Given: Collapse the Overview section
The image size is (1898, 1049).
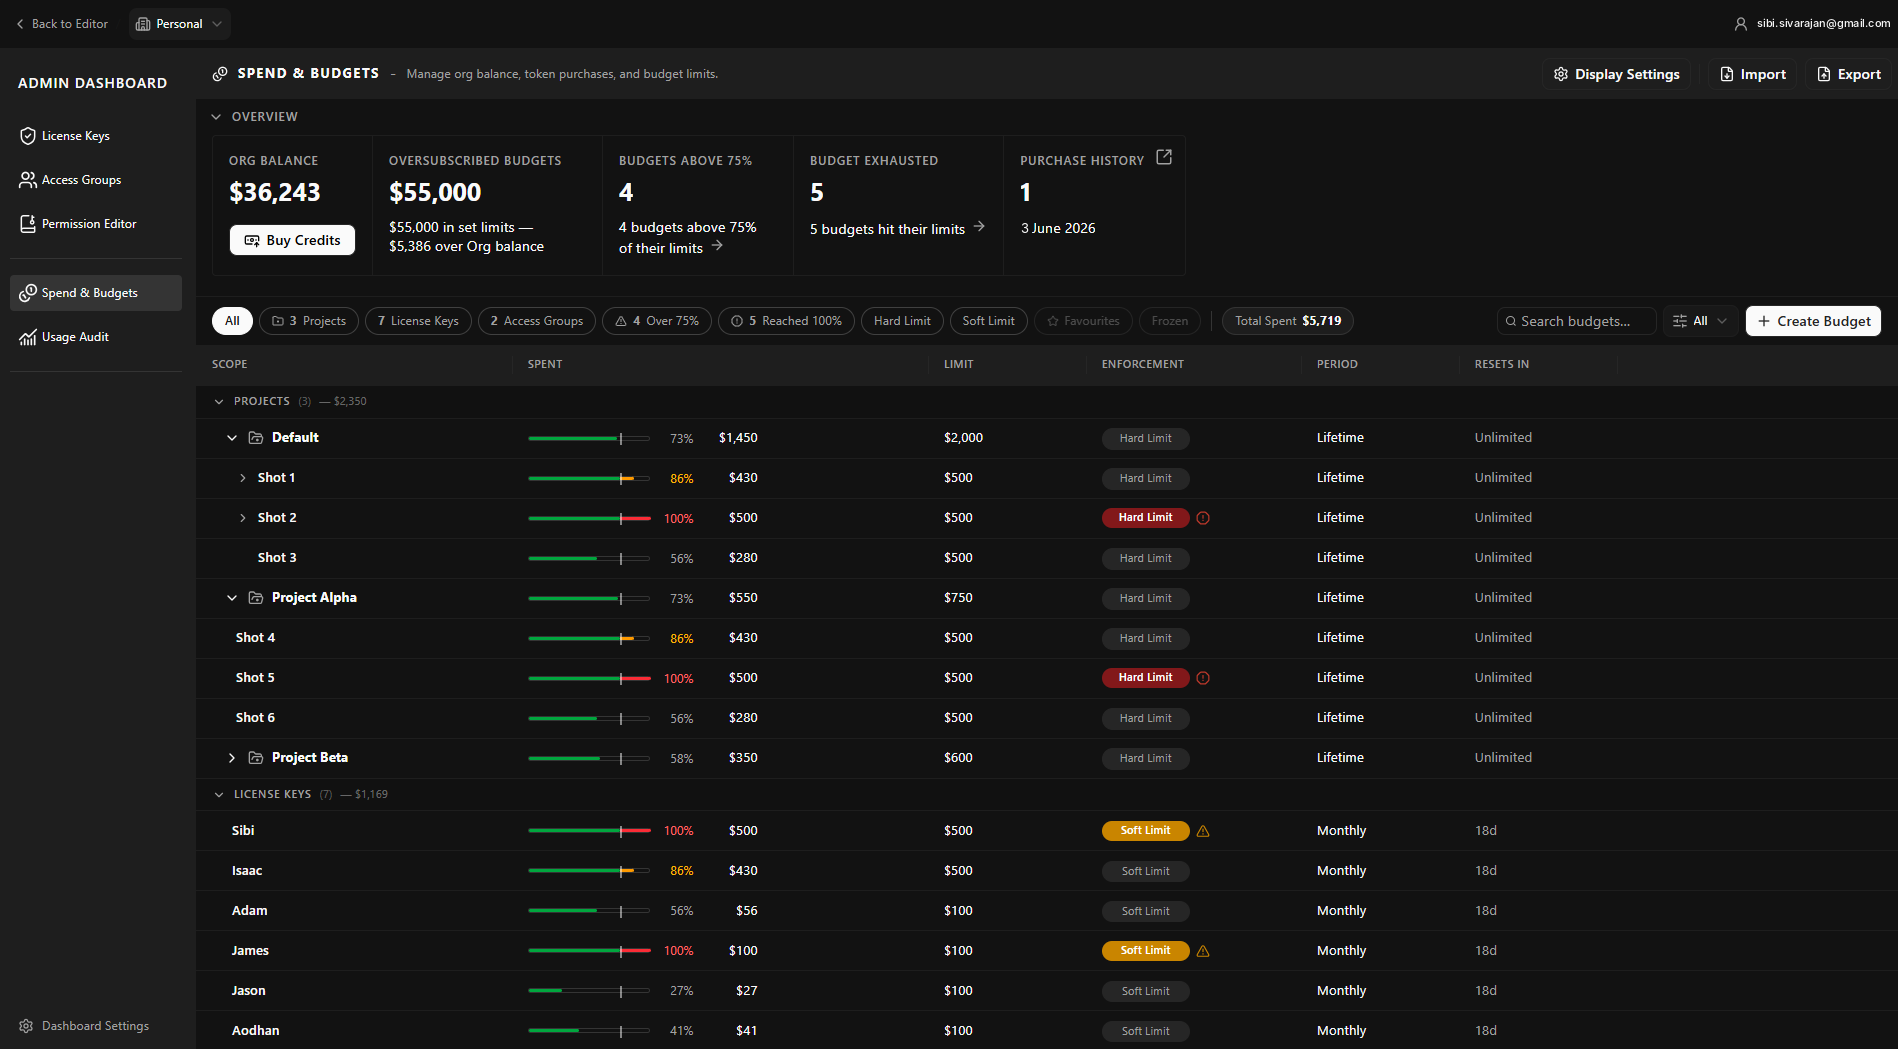Looking at the screenshot, I should click(x=216, y=117).
